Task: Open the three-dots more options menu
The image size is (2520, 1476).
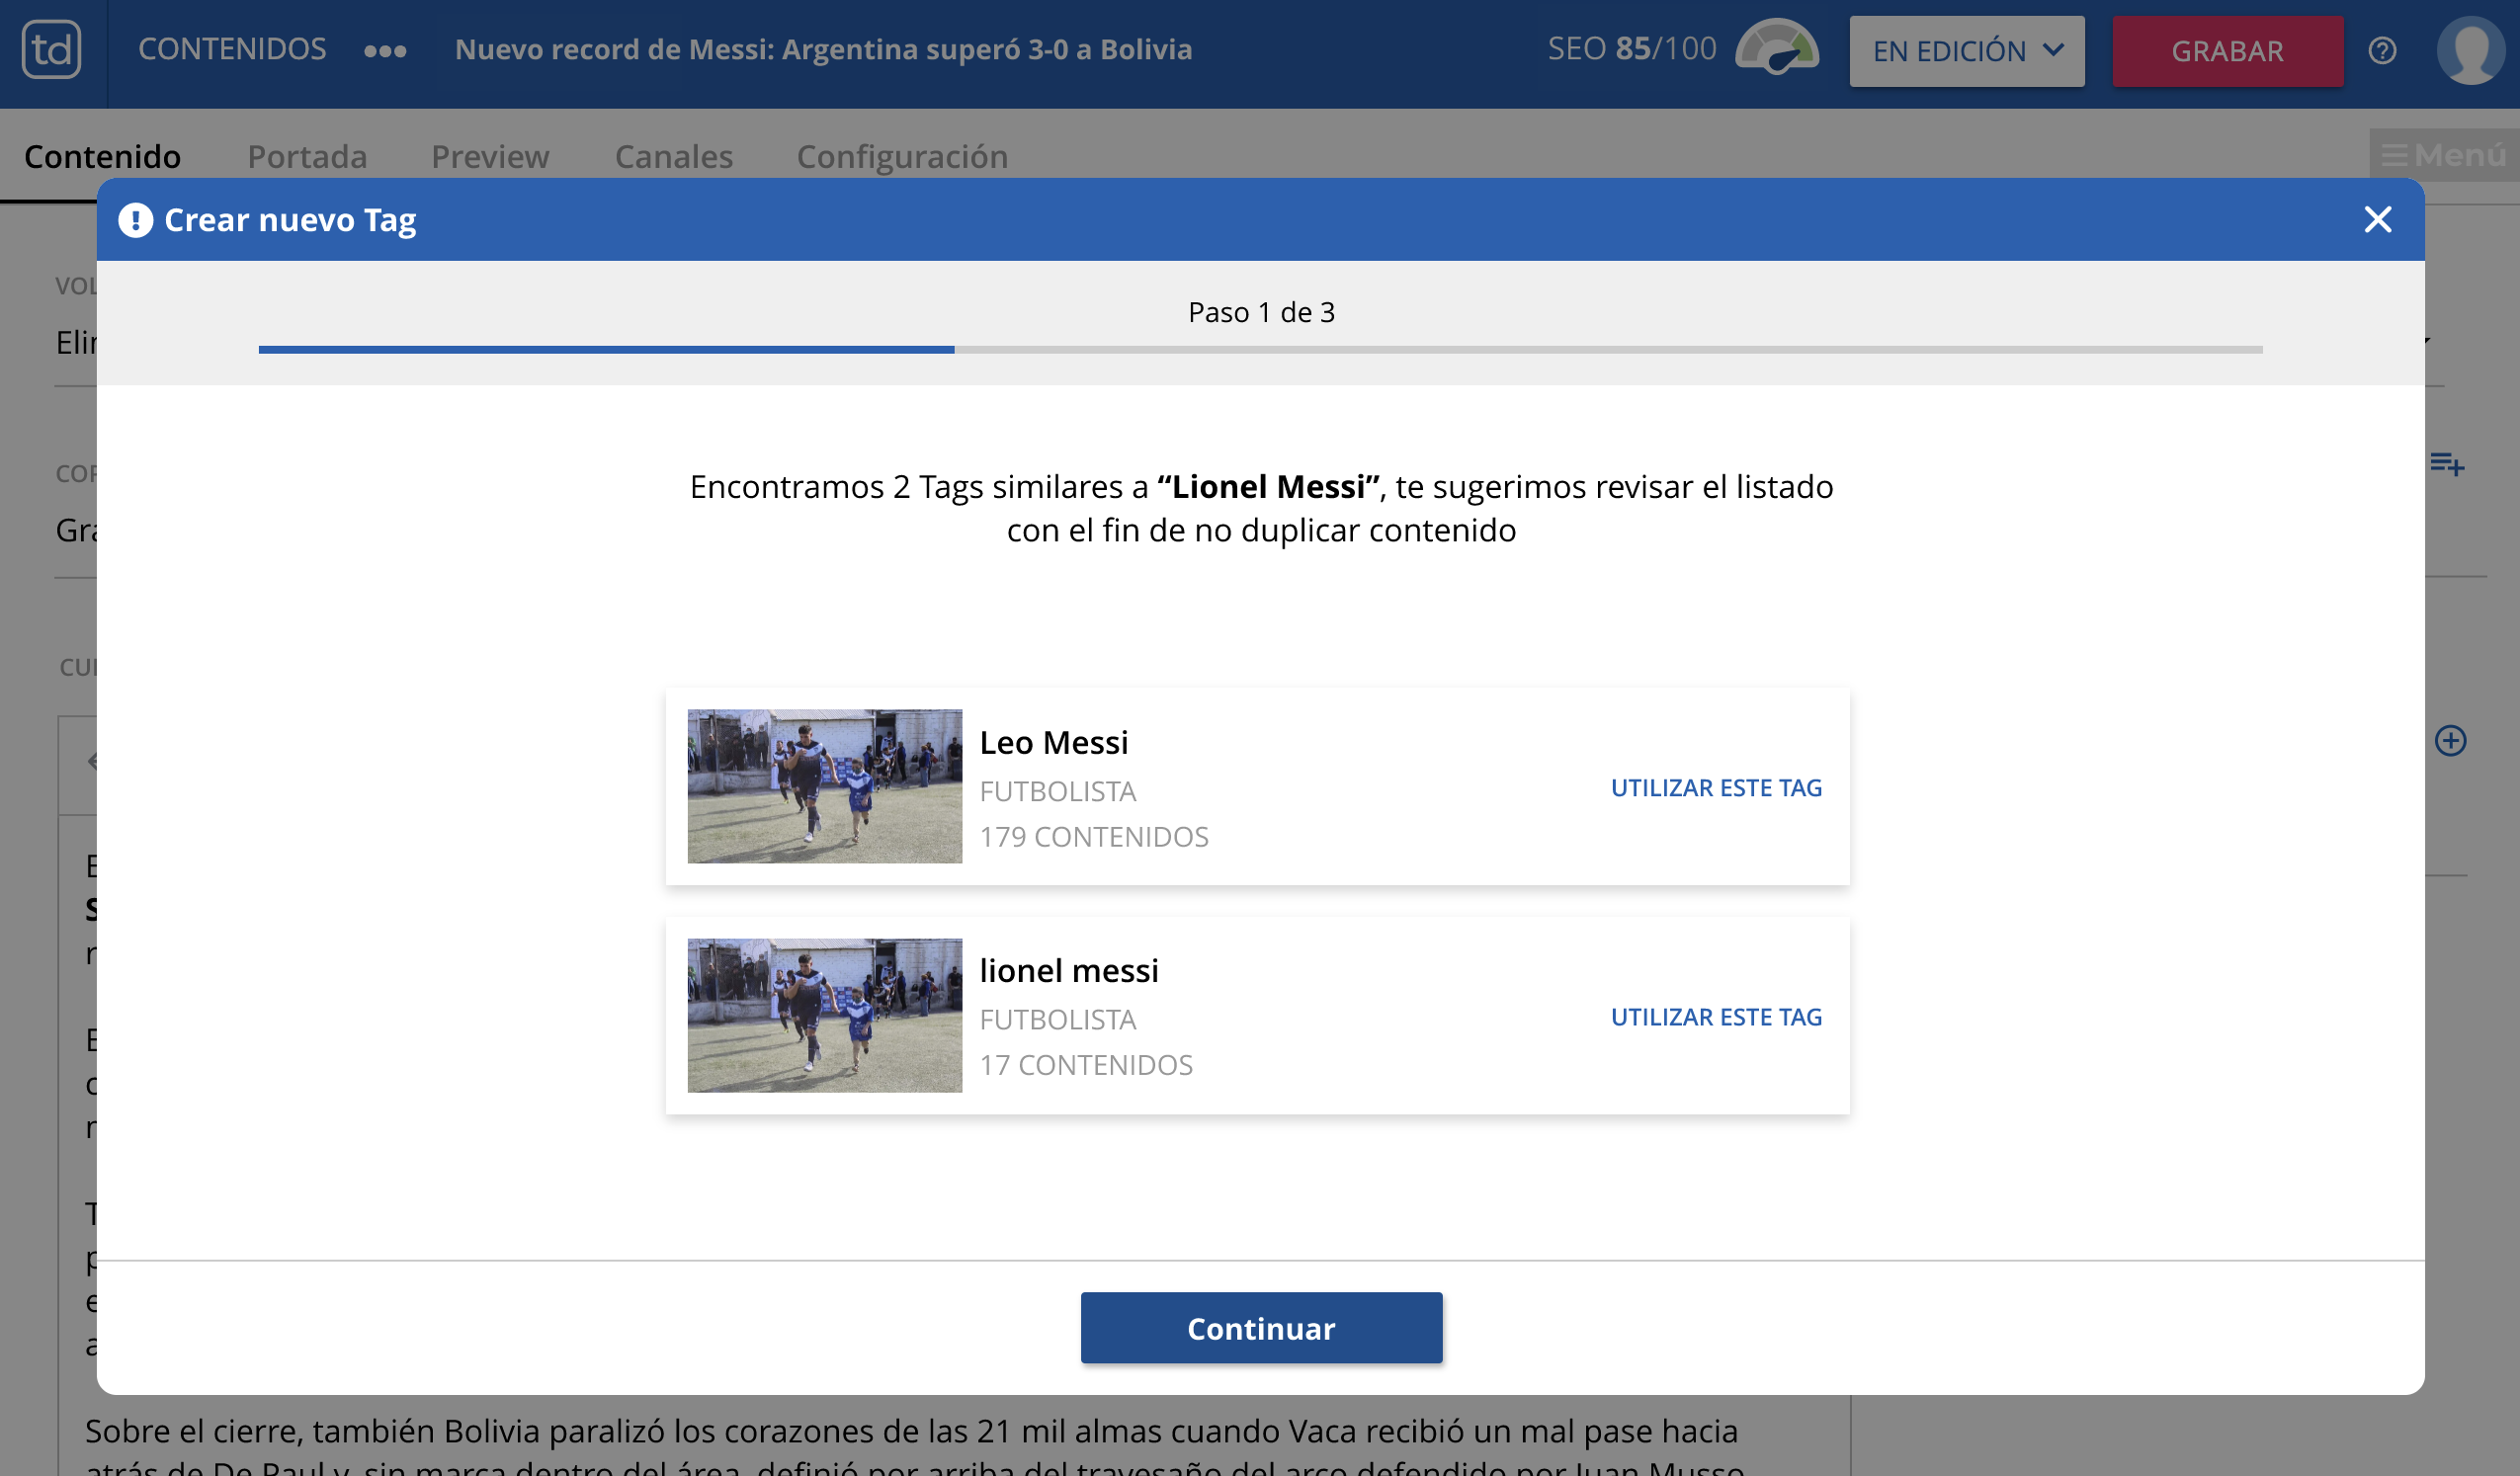Action: click(385, 51)
